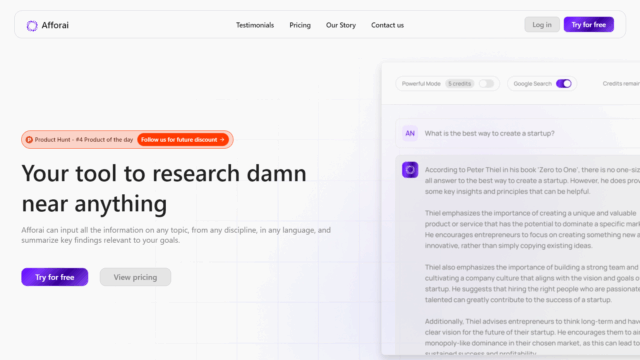Image resolution: width=640 pixels, height=360 pixels.
Task: Click paragraph starting "According to Peter Thiel"
Action: pyautogui.click(x=532, y=180)
